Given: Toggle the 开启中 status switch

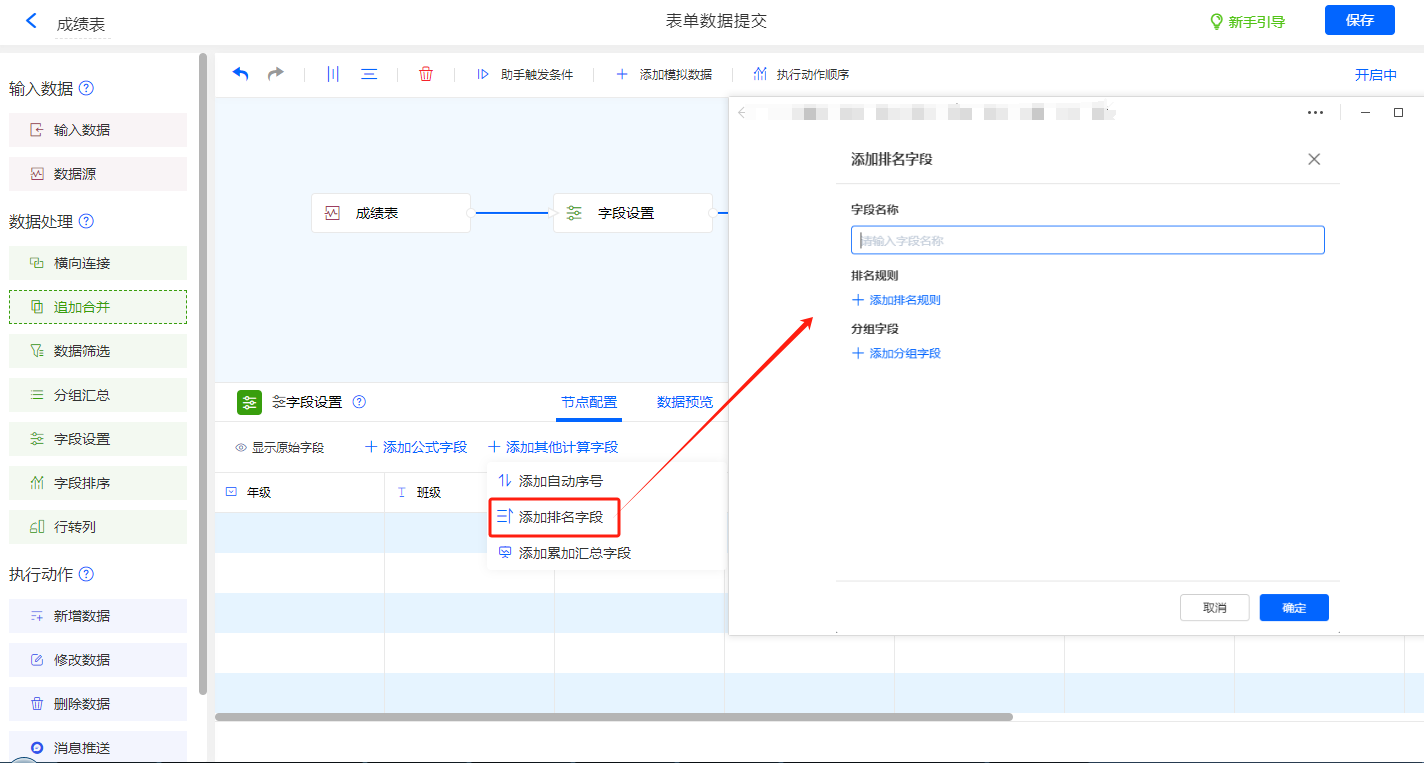Looking at the screenshot, I should (x=1375, y=75).
